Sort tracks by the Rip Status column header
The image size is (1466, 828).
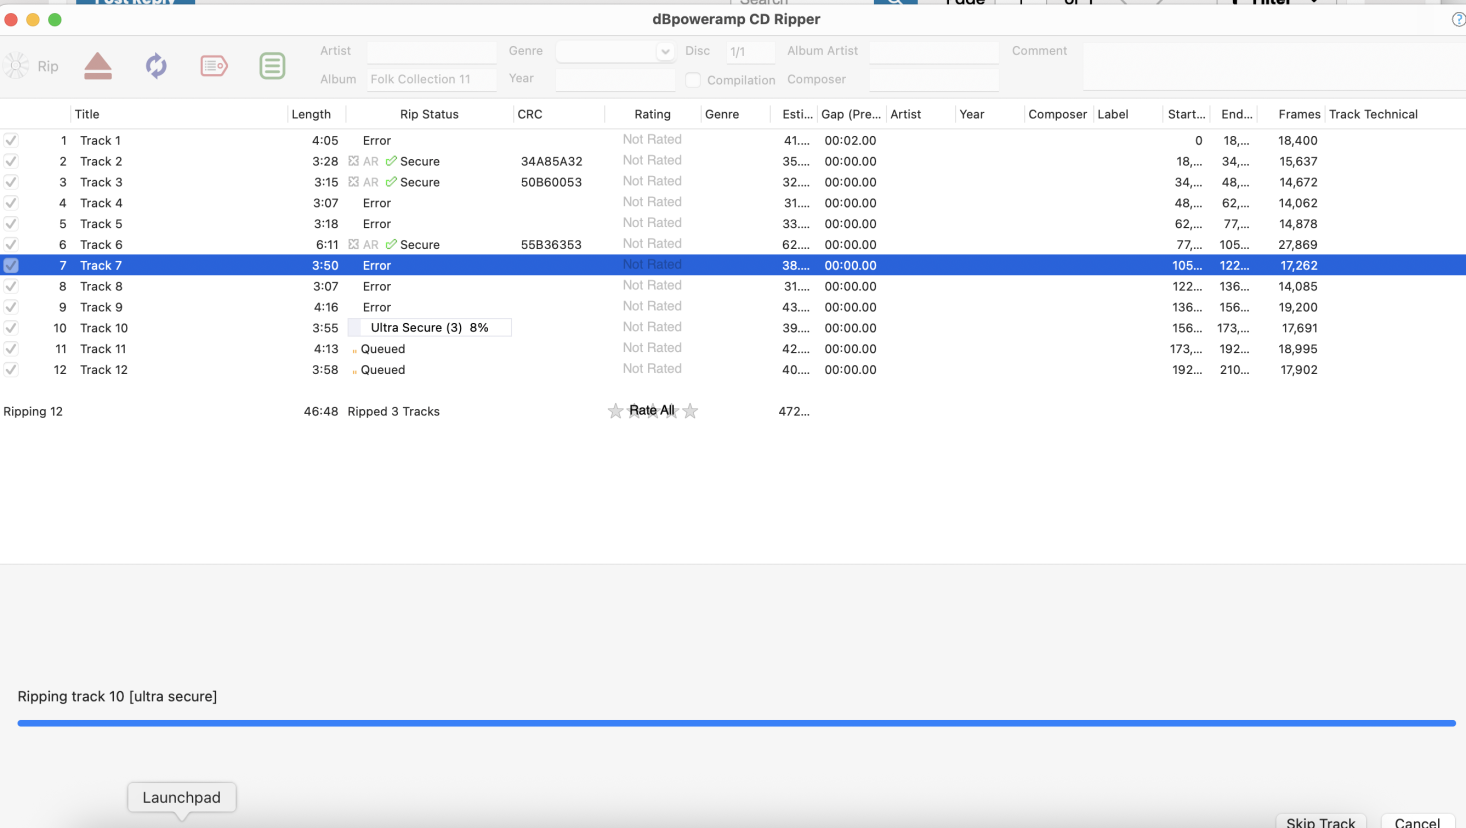(429, 114)
